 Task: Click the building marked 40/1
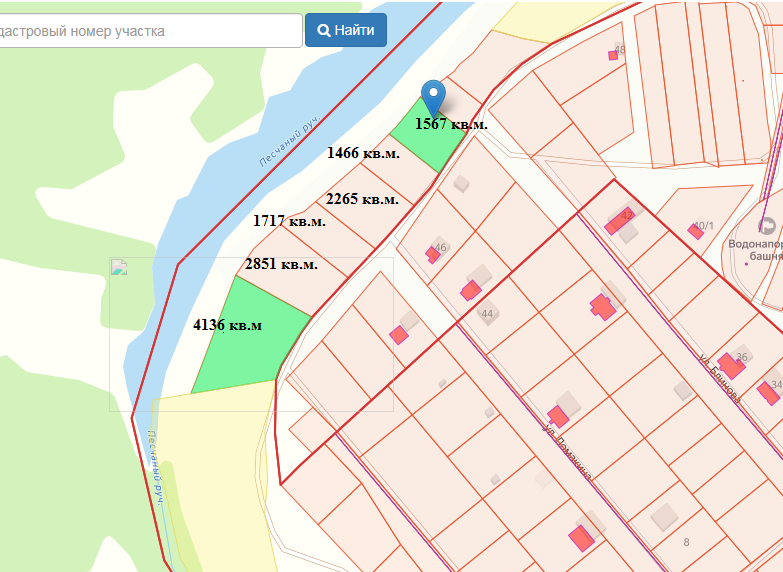[696, 231]
